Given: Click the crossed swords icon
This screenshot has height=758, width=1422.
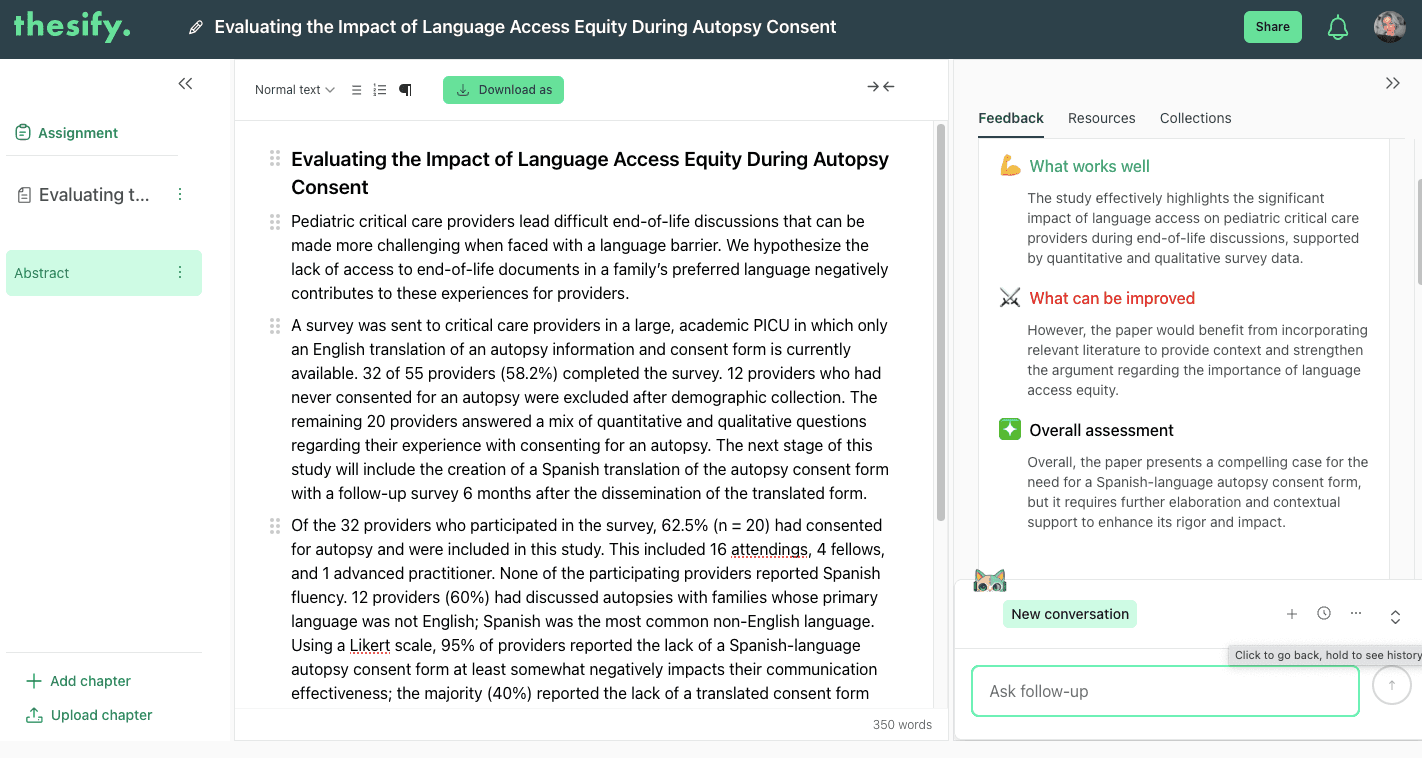Looking at the screenshot, I should tap(1010, 298).
